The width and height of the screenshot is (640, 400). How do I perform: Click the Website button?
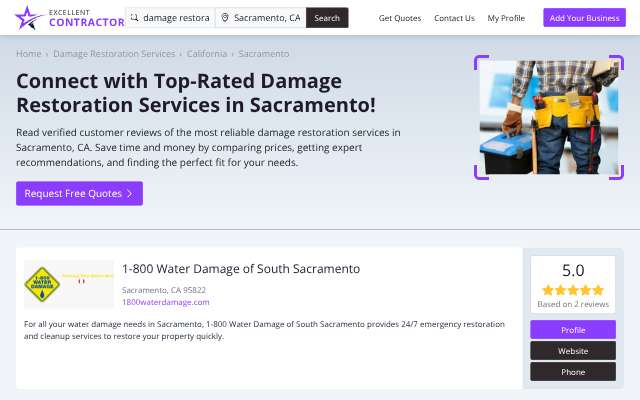click(x=573, y=351)
